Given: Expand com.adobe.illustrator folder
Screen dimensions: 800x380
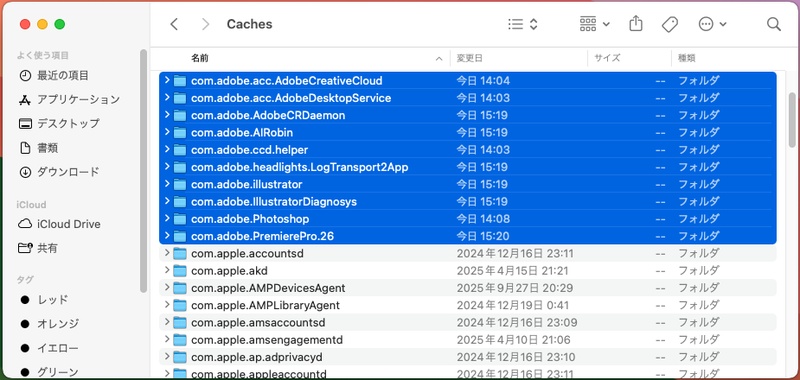Looking at the screenshot, I should tap(167, 184).
